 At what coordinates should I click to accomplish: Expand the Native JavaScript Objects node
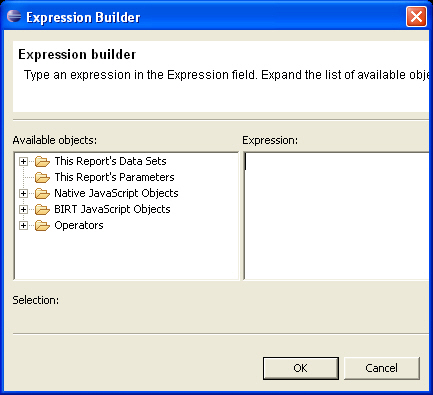23,193
